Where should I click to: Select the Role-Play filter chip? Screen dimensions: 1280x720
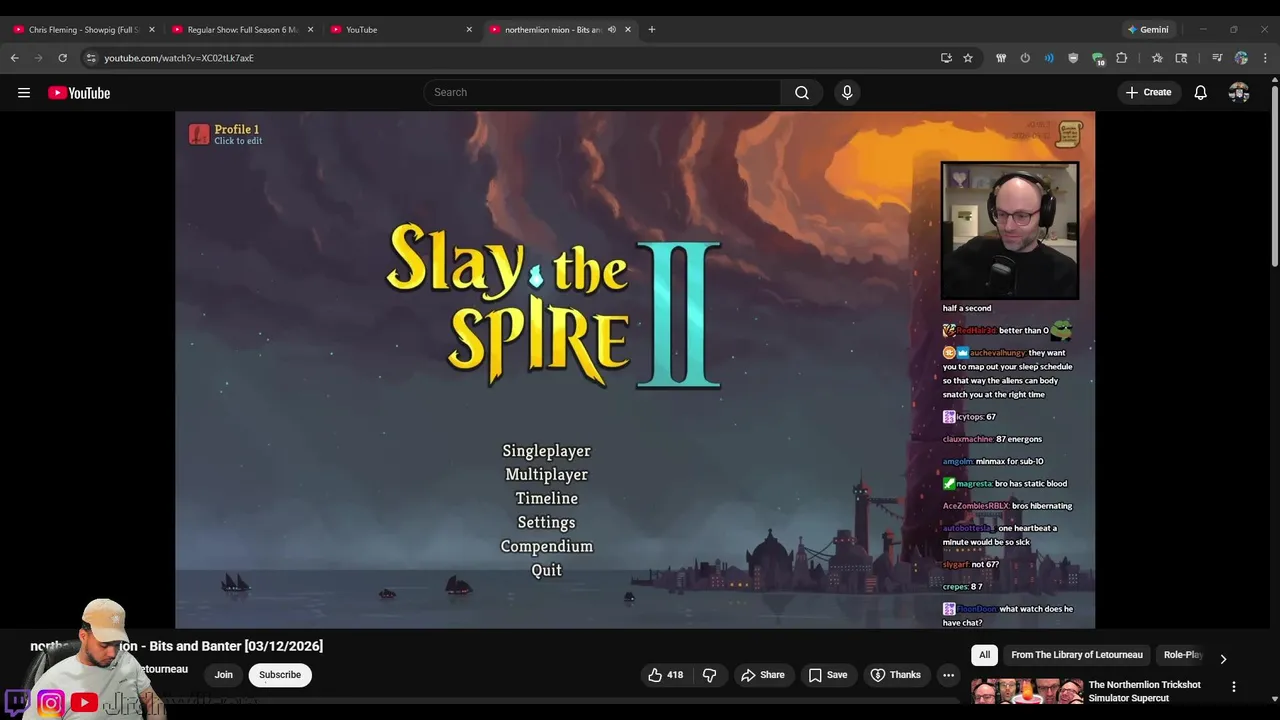pos(1182,655)
